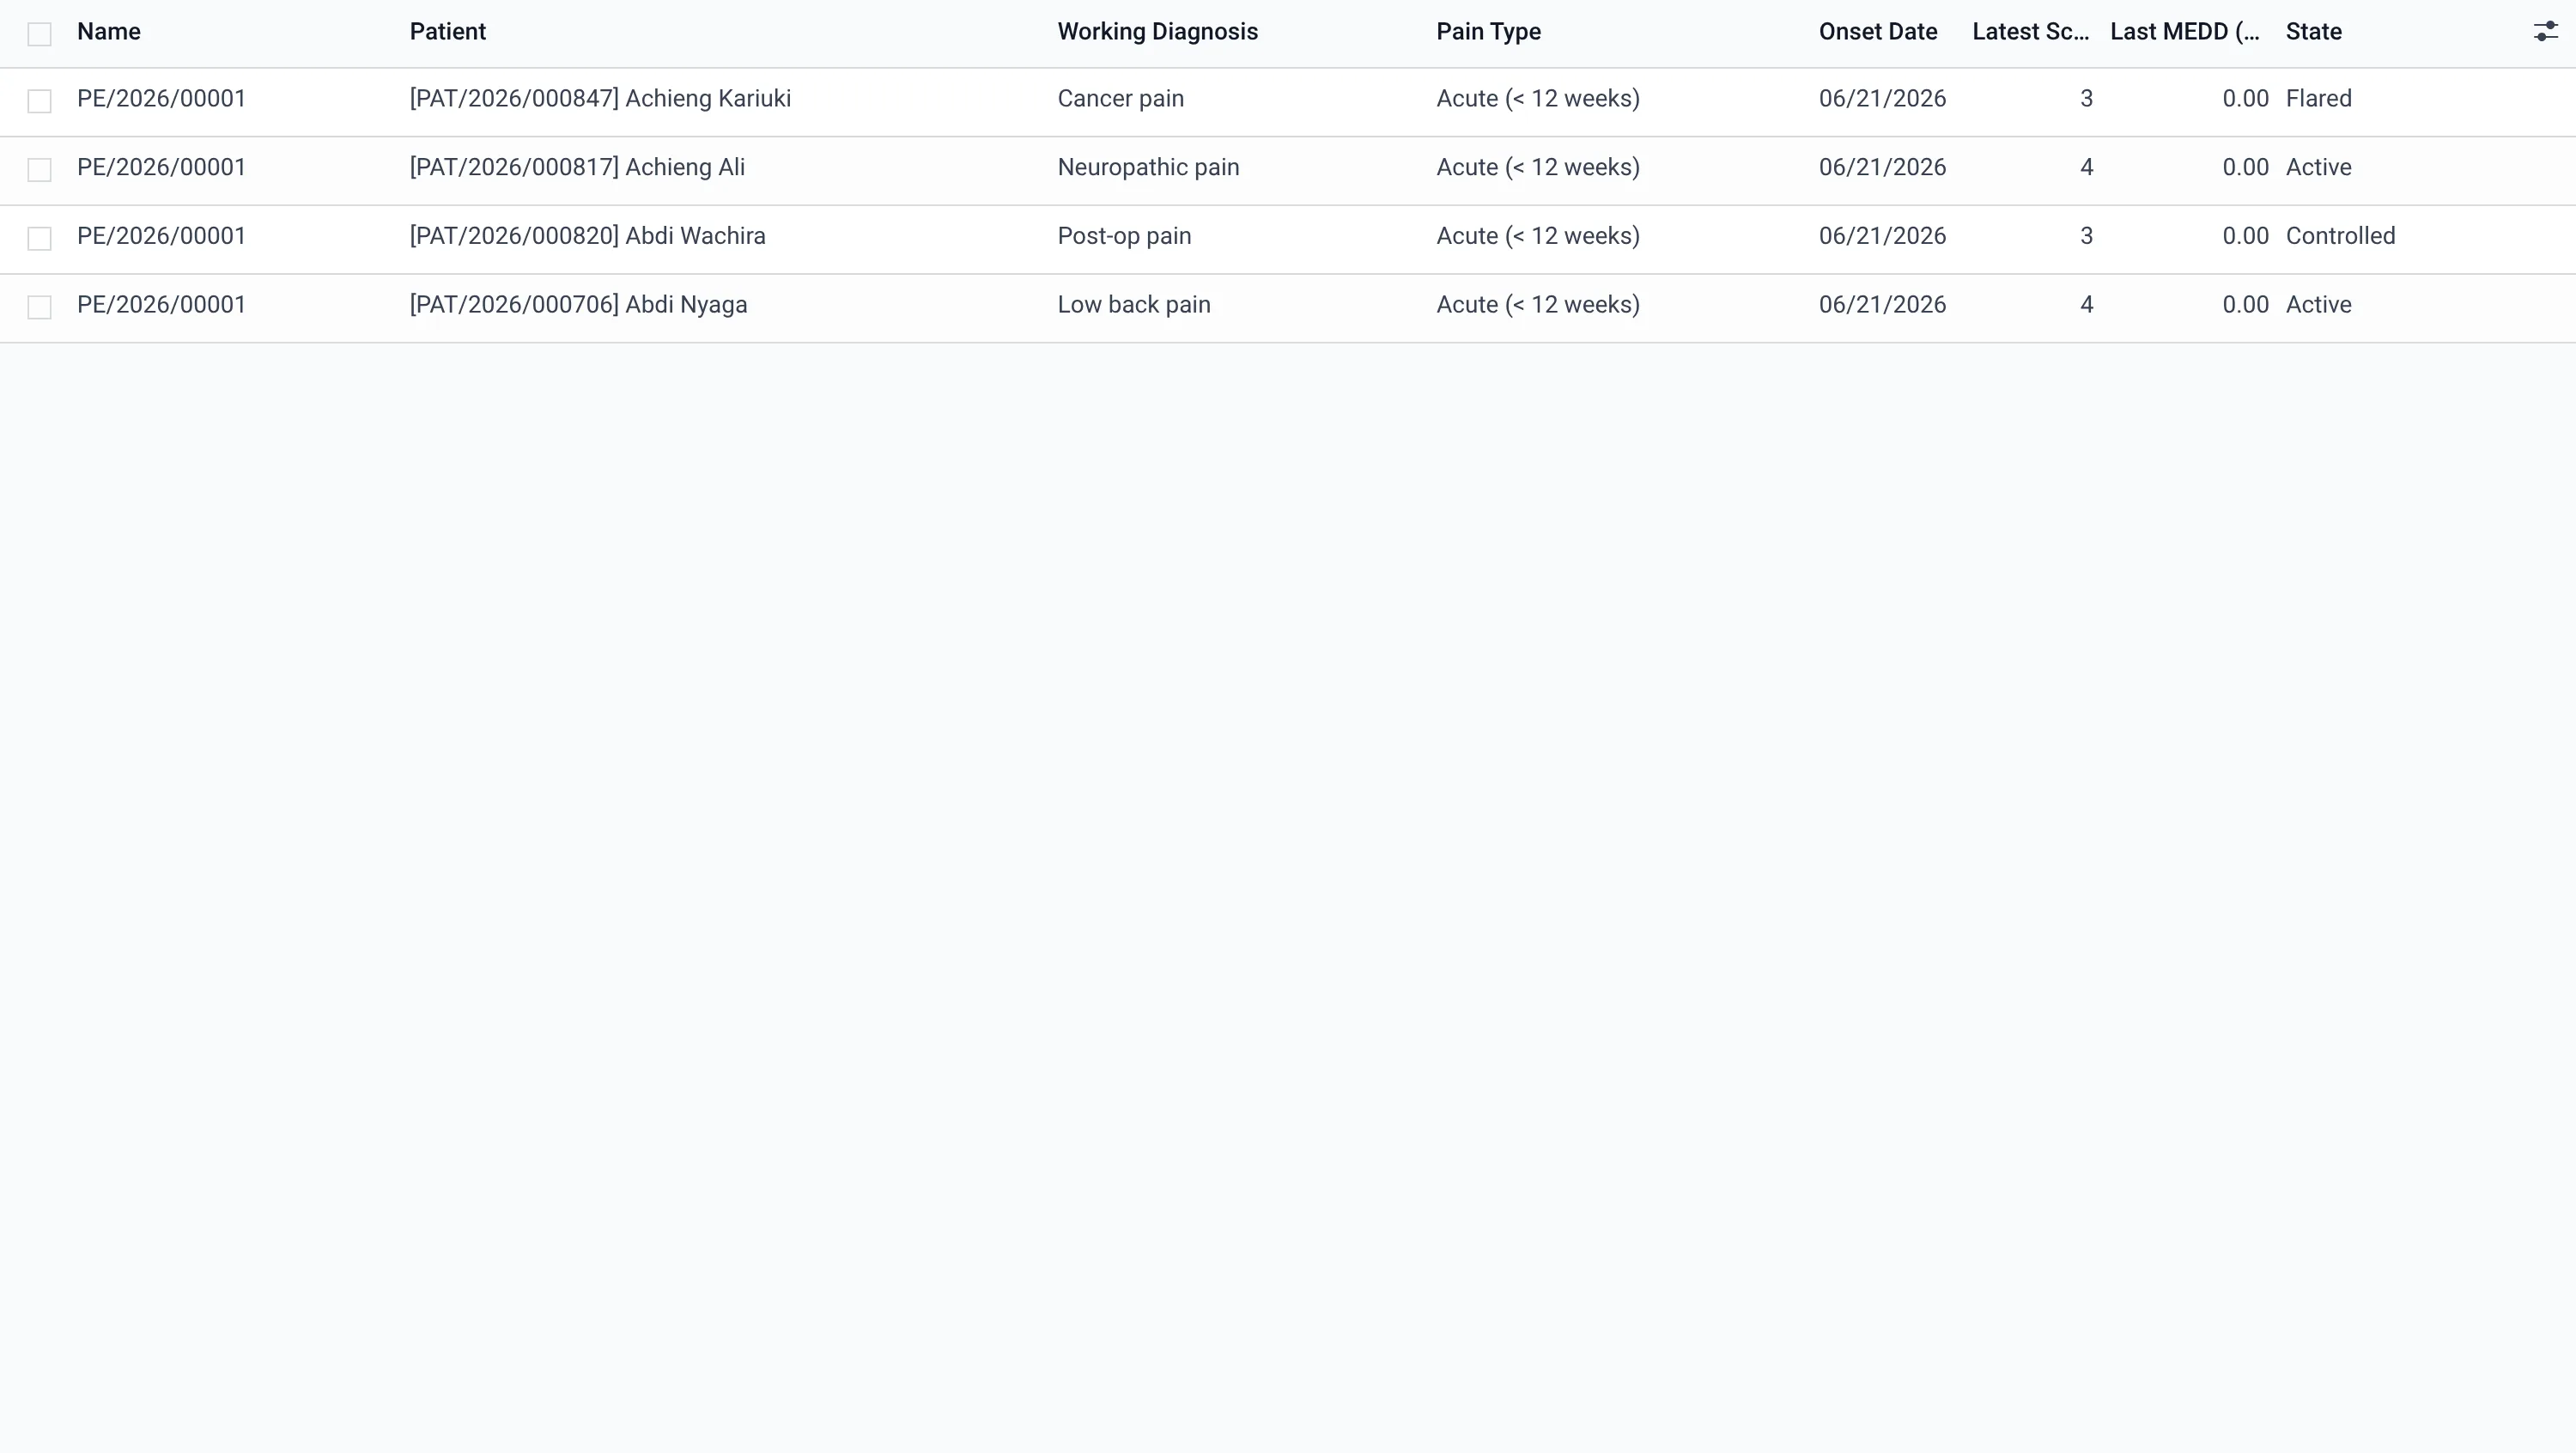Tick the checkbox for Abdi Wachira's row

(39, 238)
